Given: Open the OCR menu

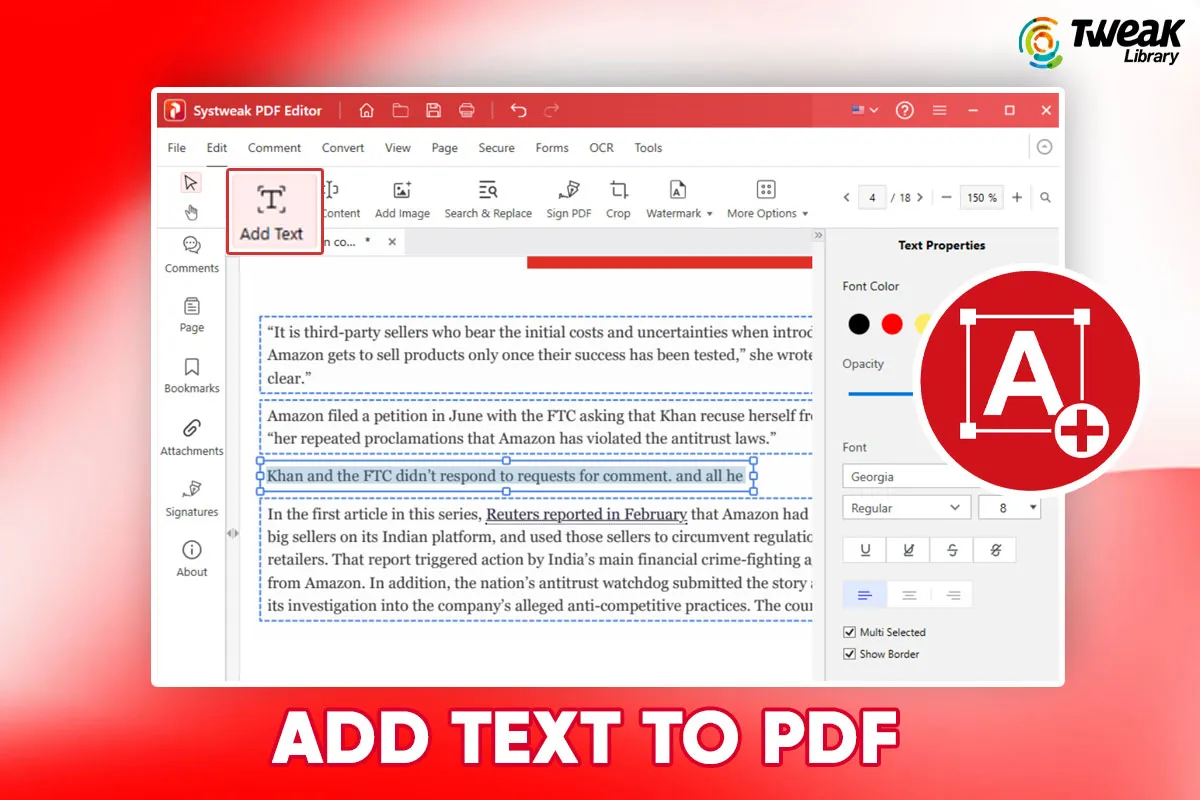Looking at the screenshot, I should click(601, 147).
